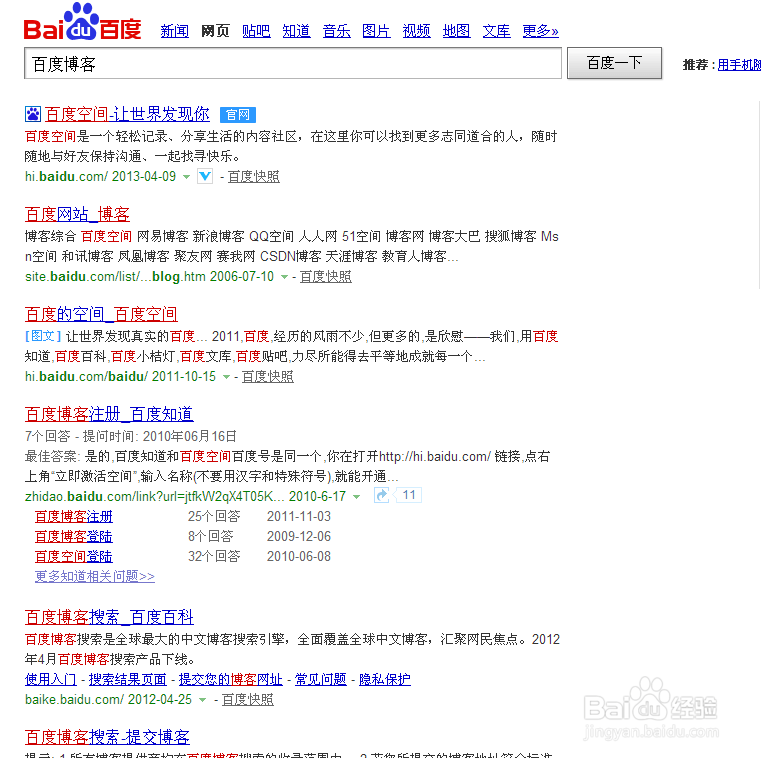Image resolution: width=761 pixels, height=758 pixels.
Task: Open the 百度的空间_百度空间 result
Action: (x=101, y=314)
